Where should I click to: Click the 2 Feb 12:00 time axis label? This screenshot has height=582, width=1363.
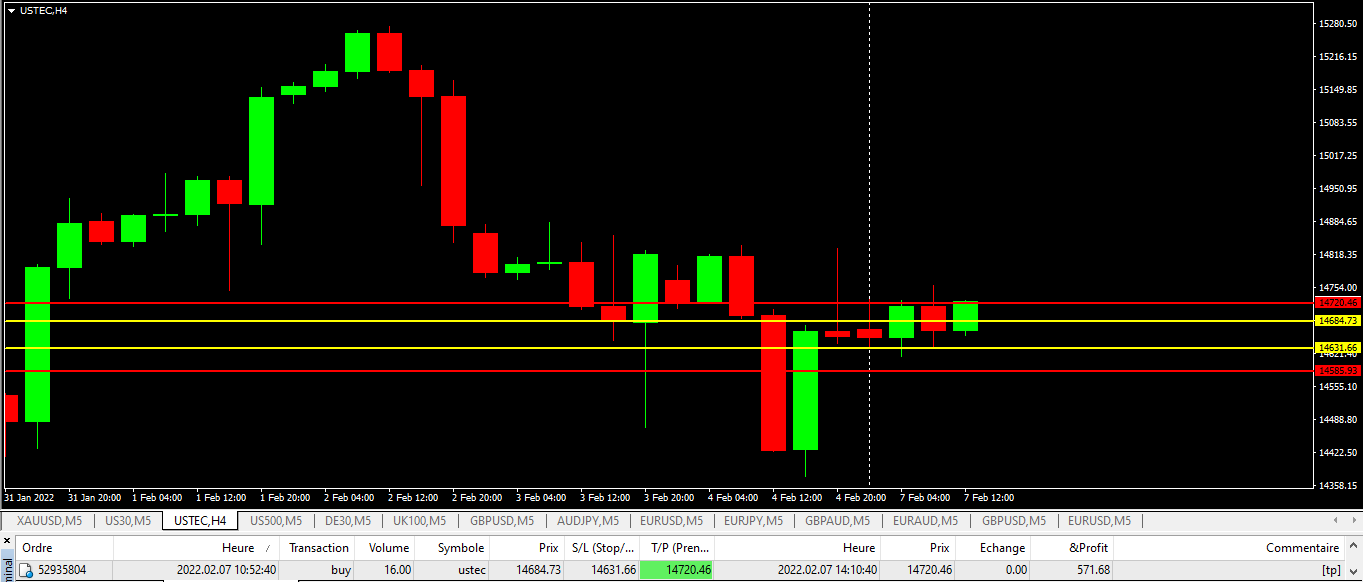click(414, 497)
